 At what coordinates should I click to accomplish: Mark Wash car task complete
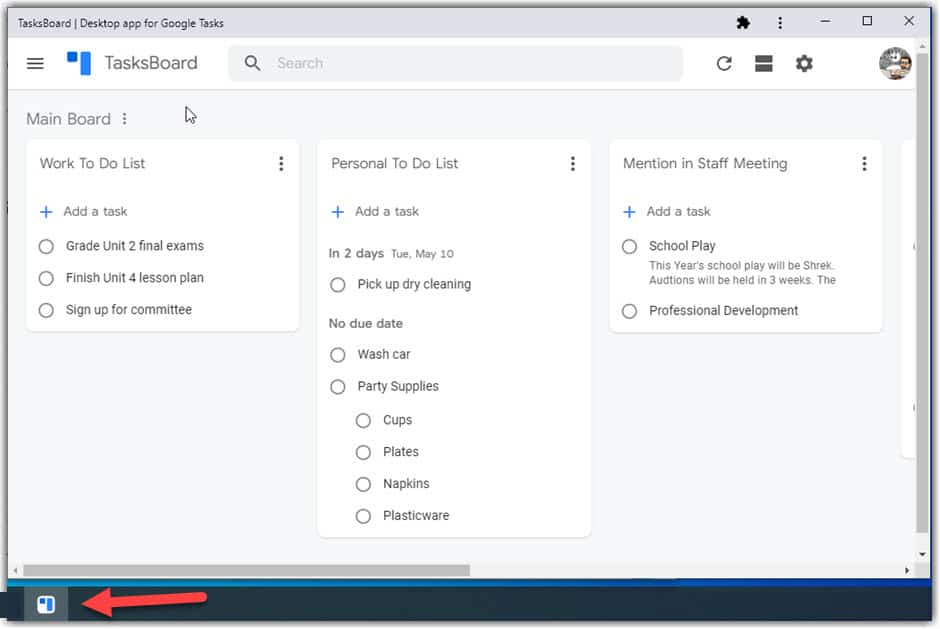(338, 355)
